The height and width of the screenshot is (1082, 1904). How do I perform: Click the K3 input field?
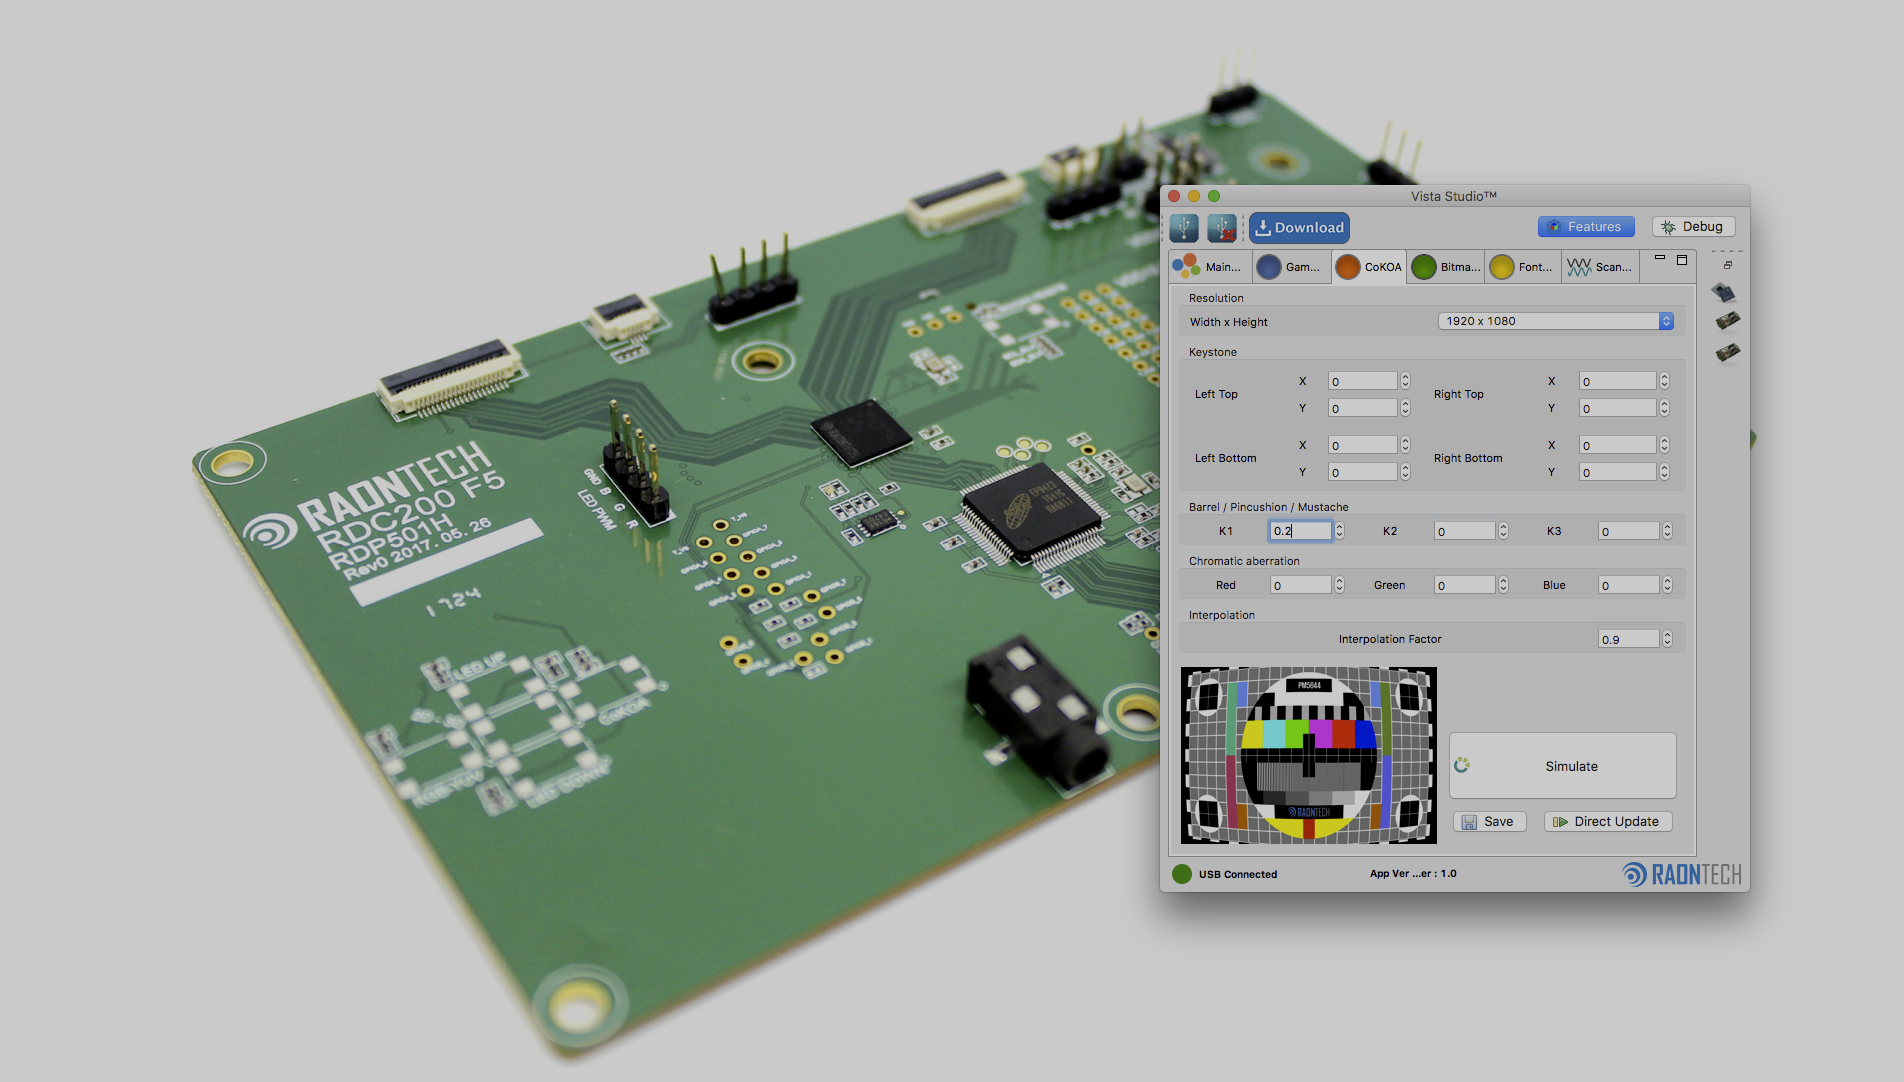point(1629,531)
